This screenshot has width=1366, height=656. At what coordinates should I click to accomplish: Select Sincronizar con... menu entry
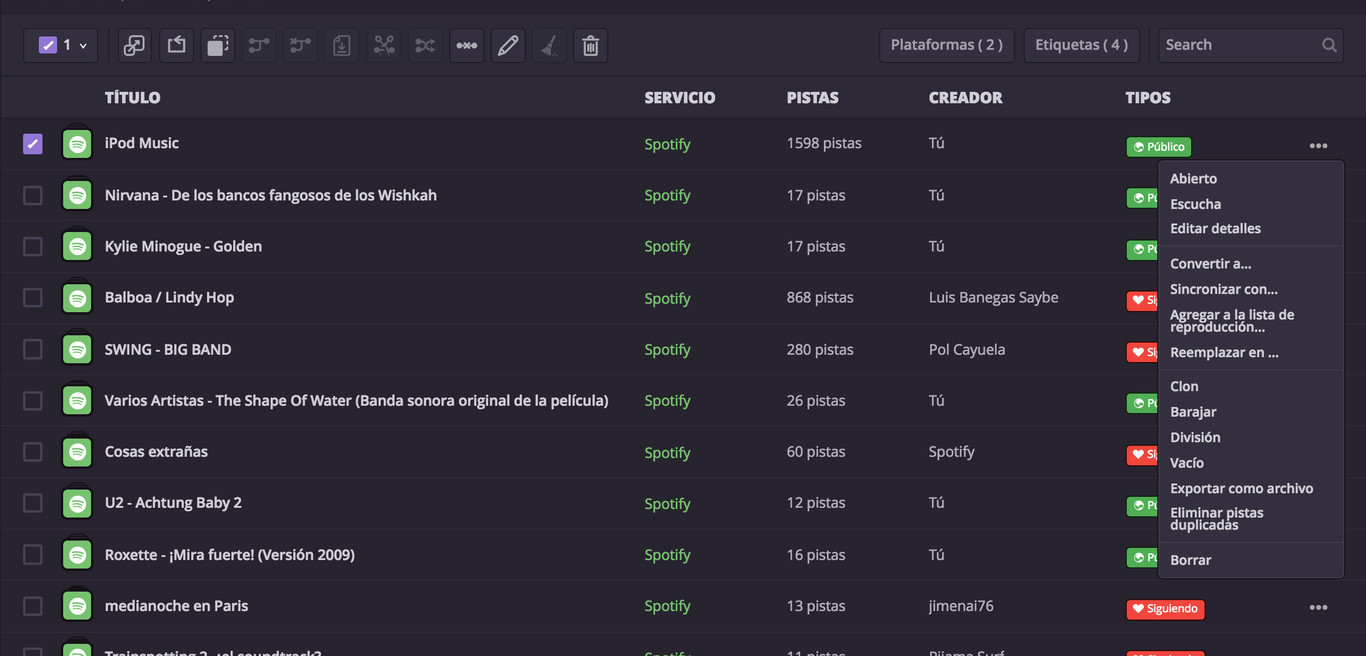click(x=1224, y=289)
